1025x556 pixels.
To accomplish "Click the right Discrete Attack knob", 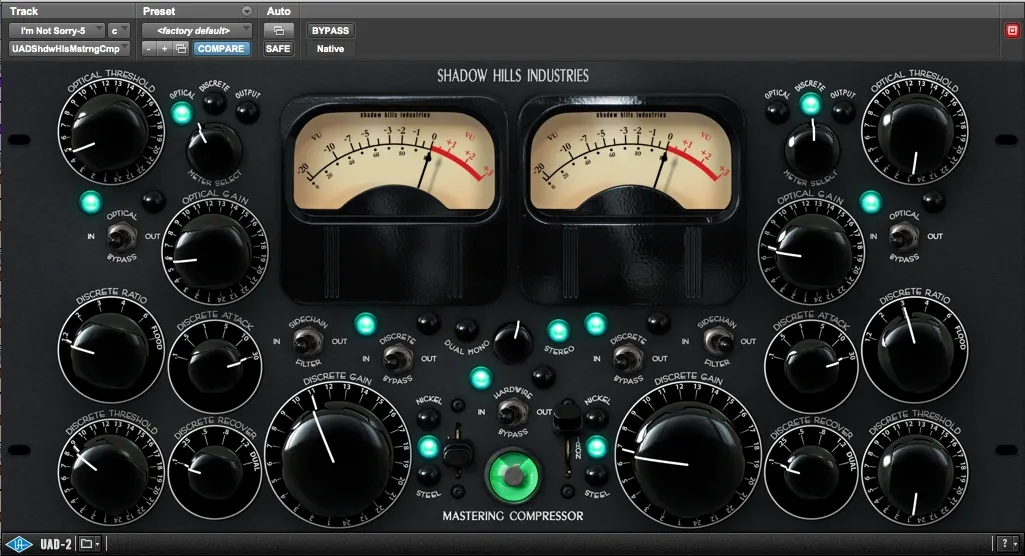I will [x=811, y=368].
